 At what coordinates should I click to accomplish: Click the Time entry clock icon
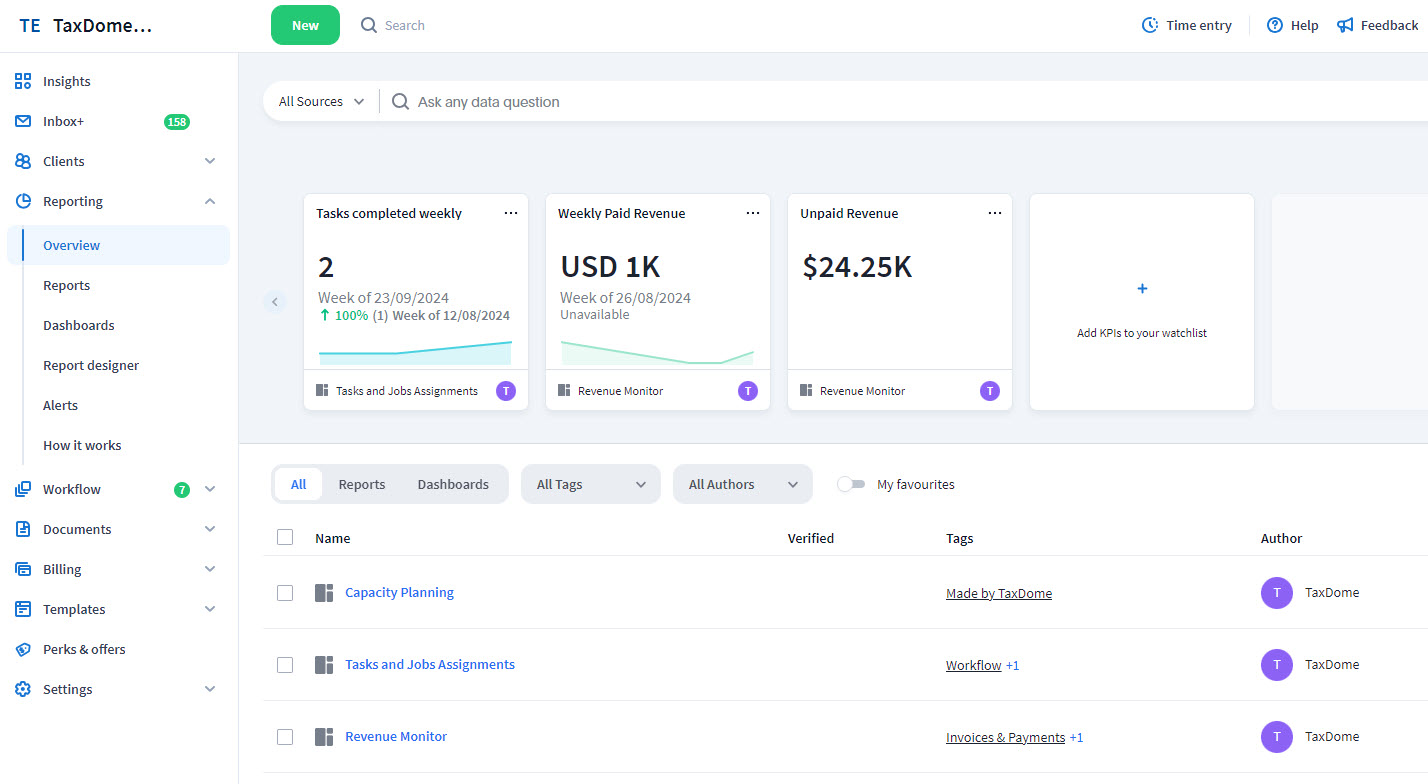(1150, 25)
